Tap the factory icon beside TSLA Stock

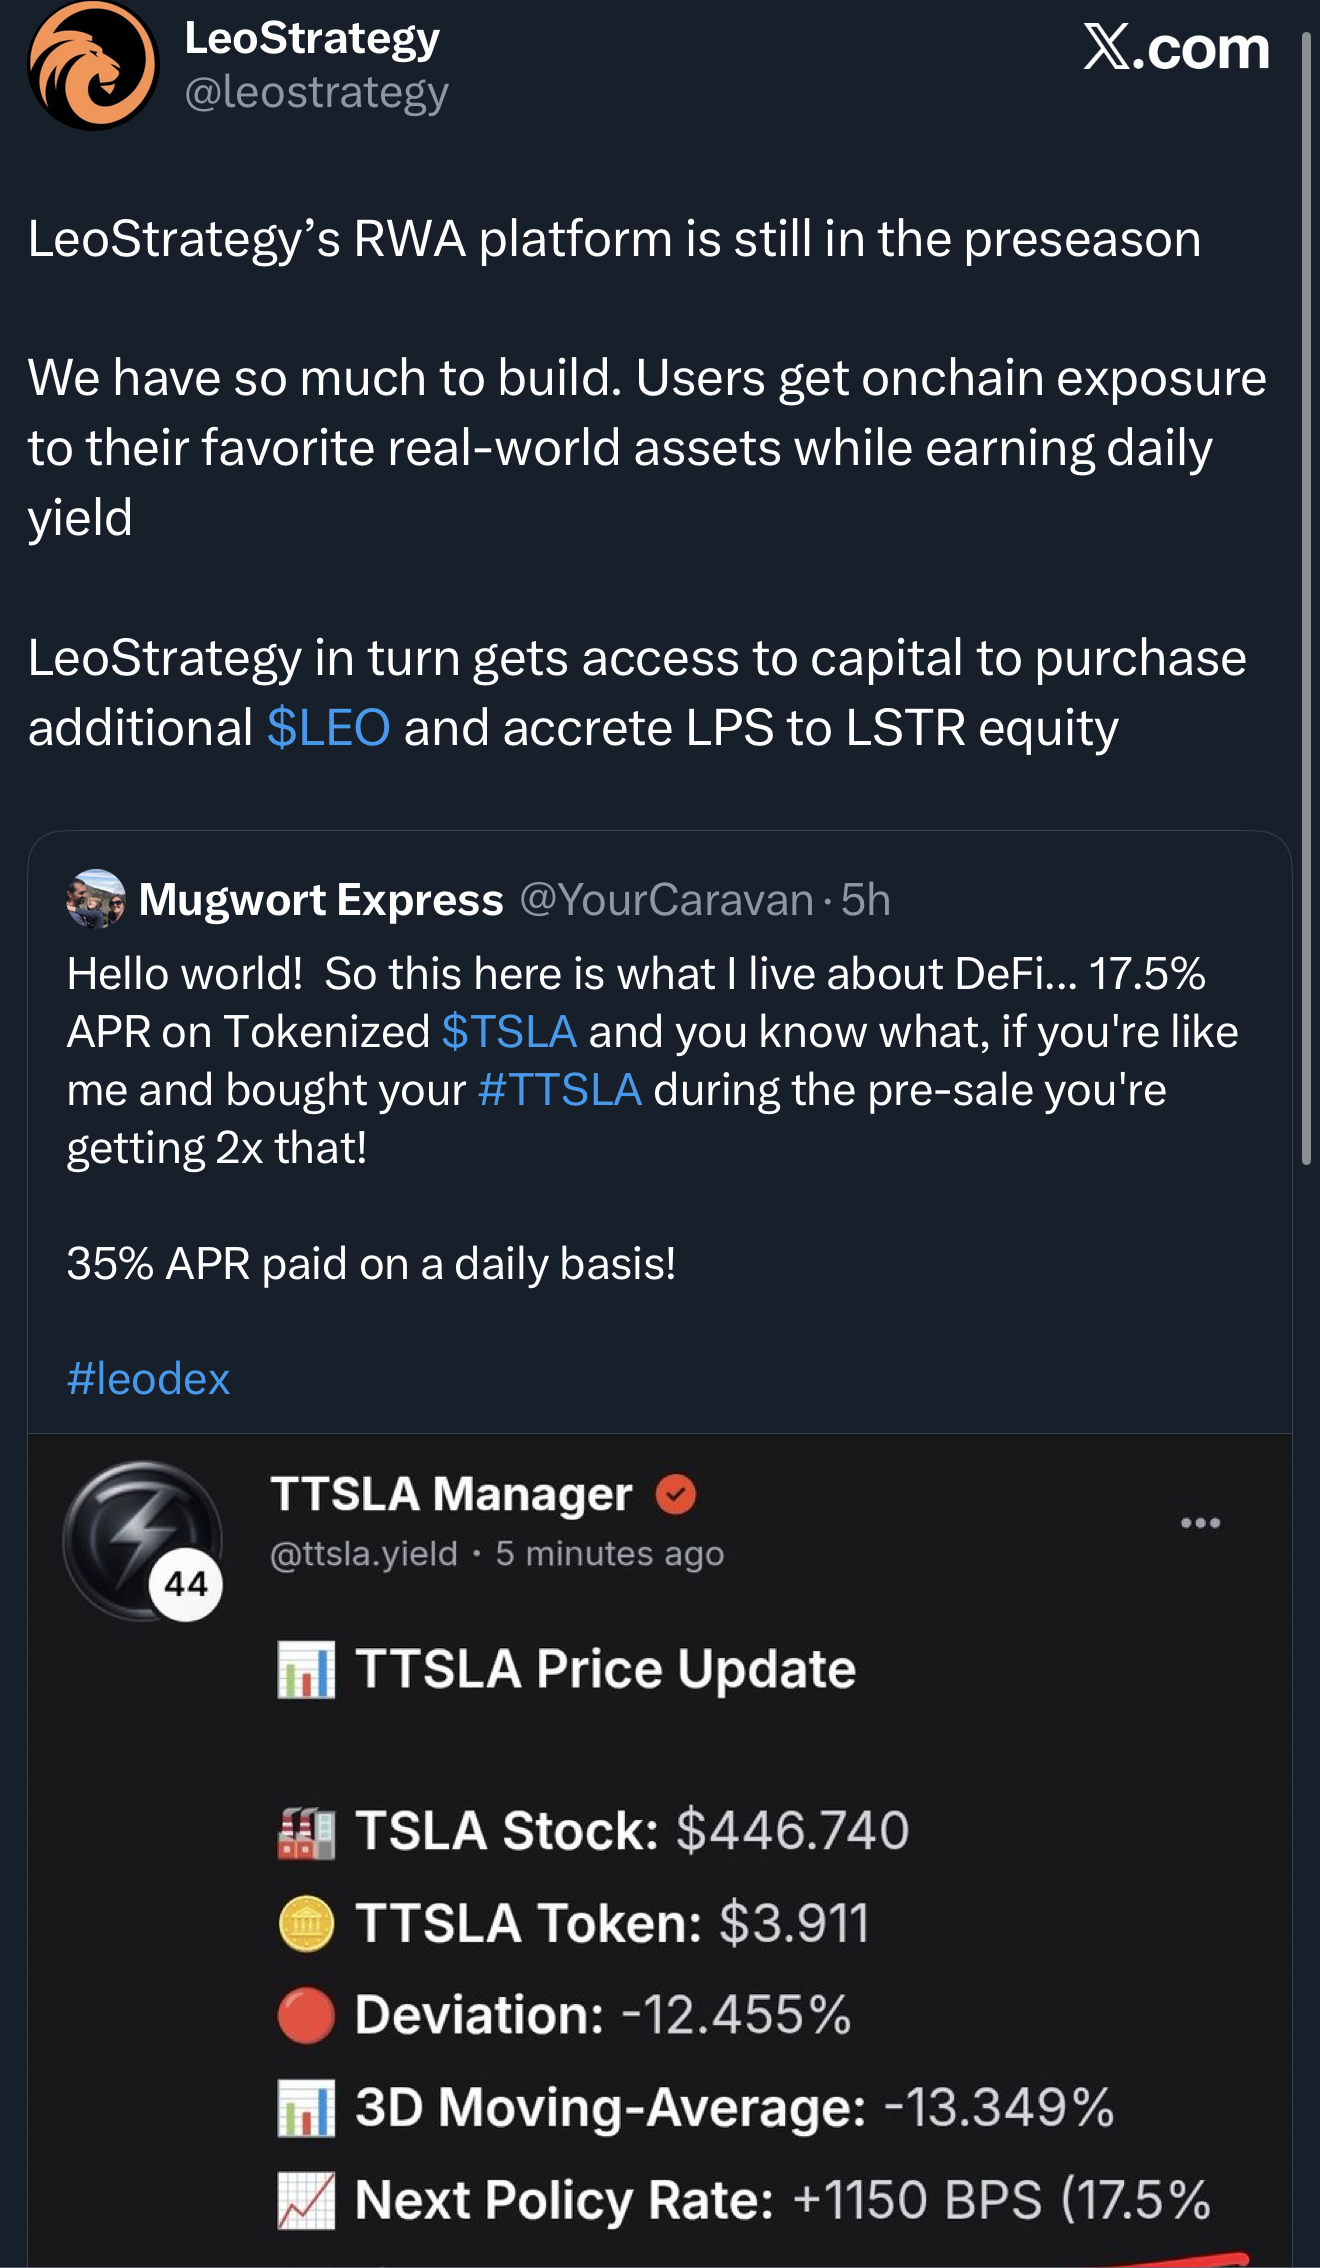(306, 1832)
